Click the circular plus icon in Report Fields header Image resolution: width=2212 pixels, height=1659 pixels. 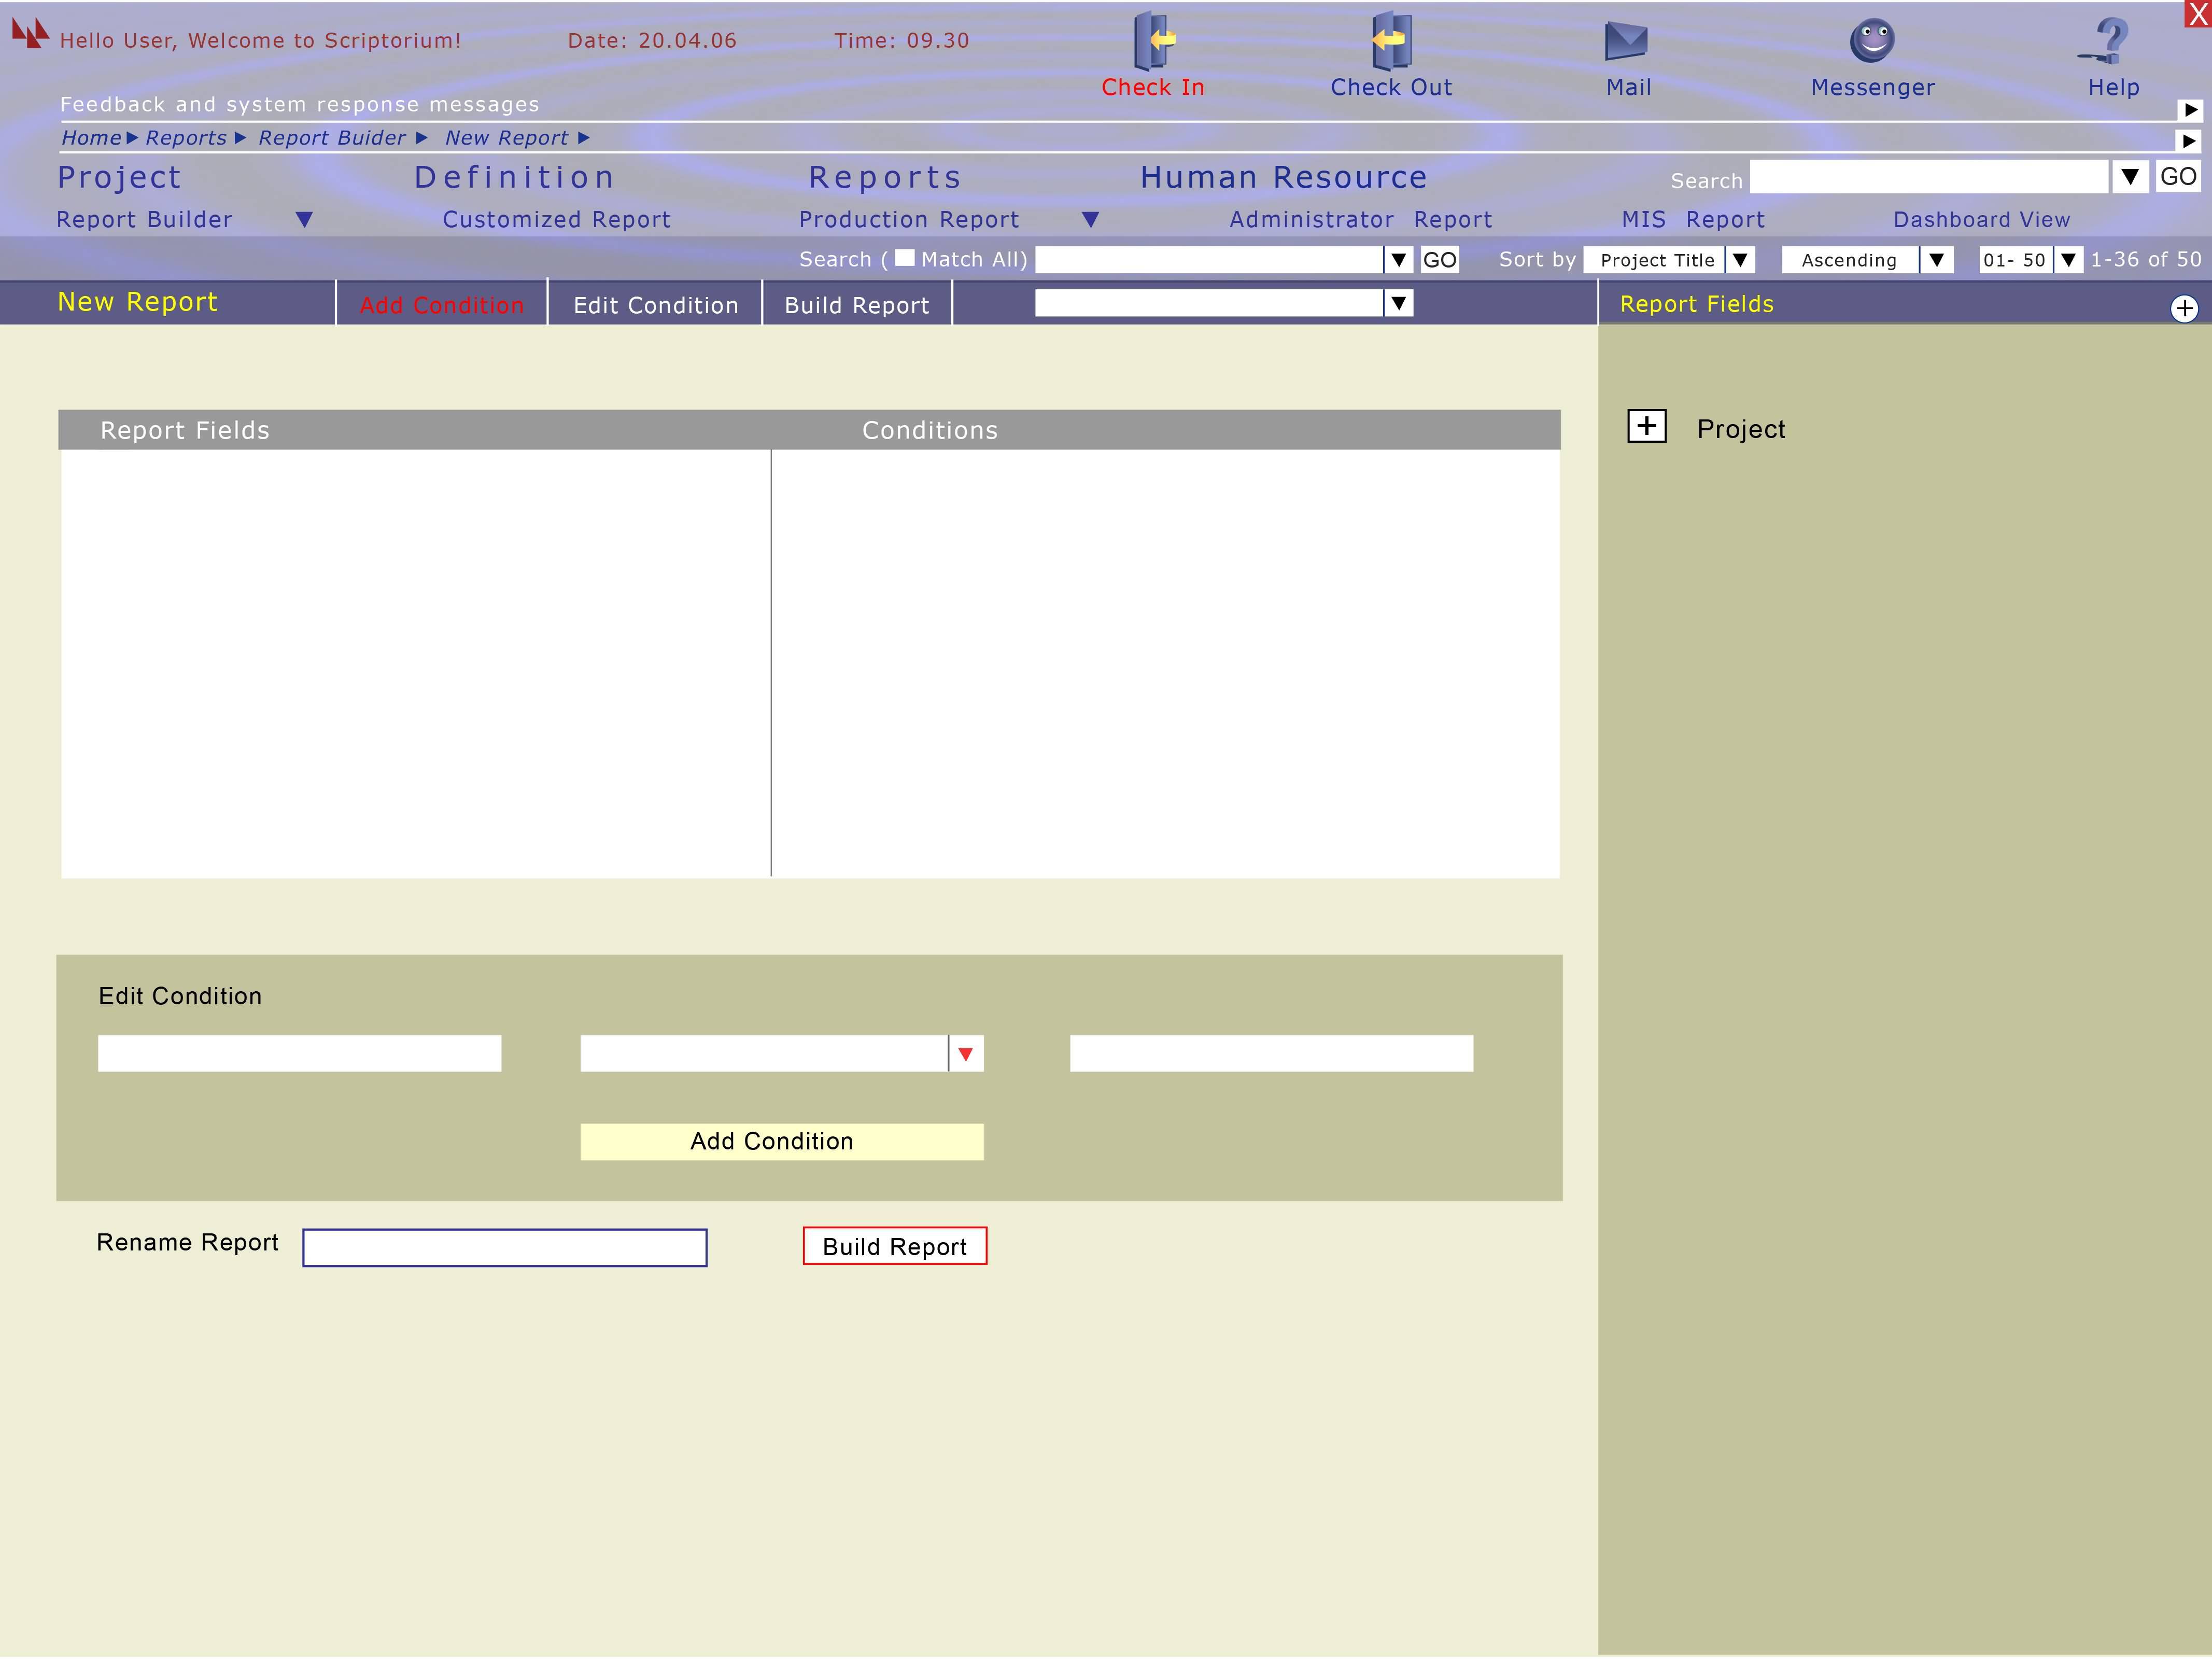(2184, 309)
